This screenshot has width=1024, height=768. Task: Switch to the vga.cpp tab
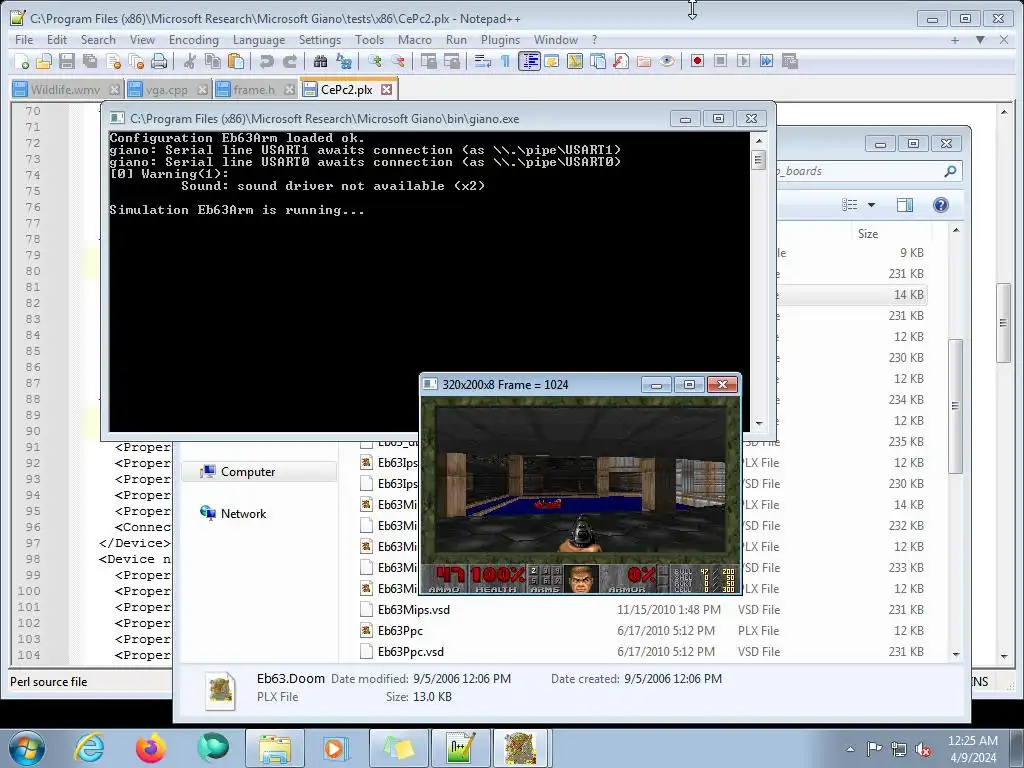[167, 89]
